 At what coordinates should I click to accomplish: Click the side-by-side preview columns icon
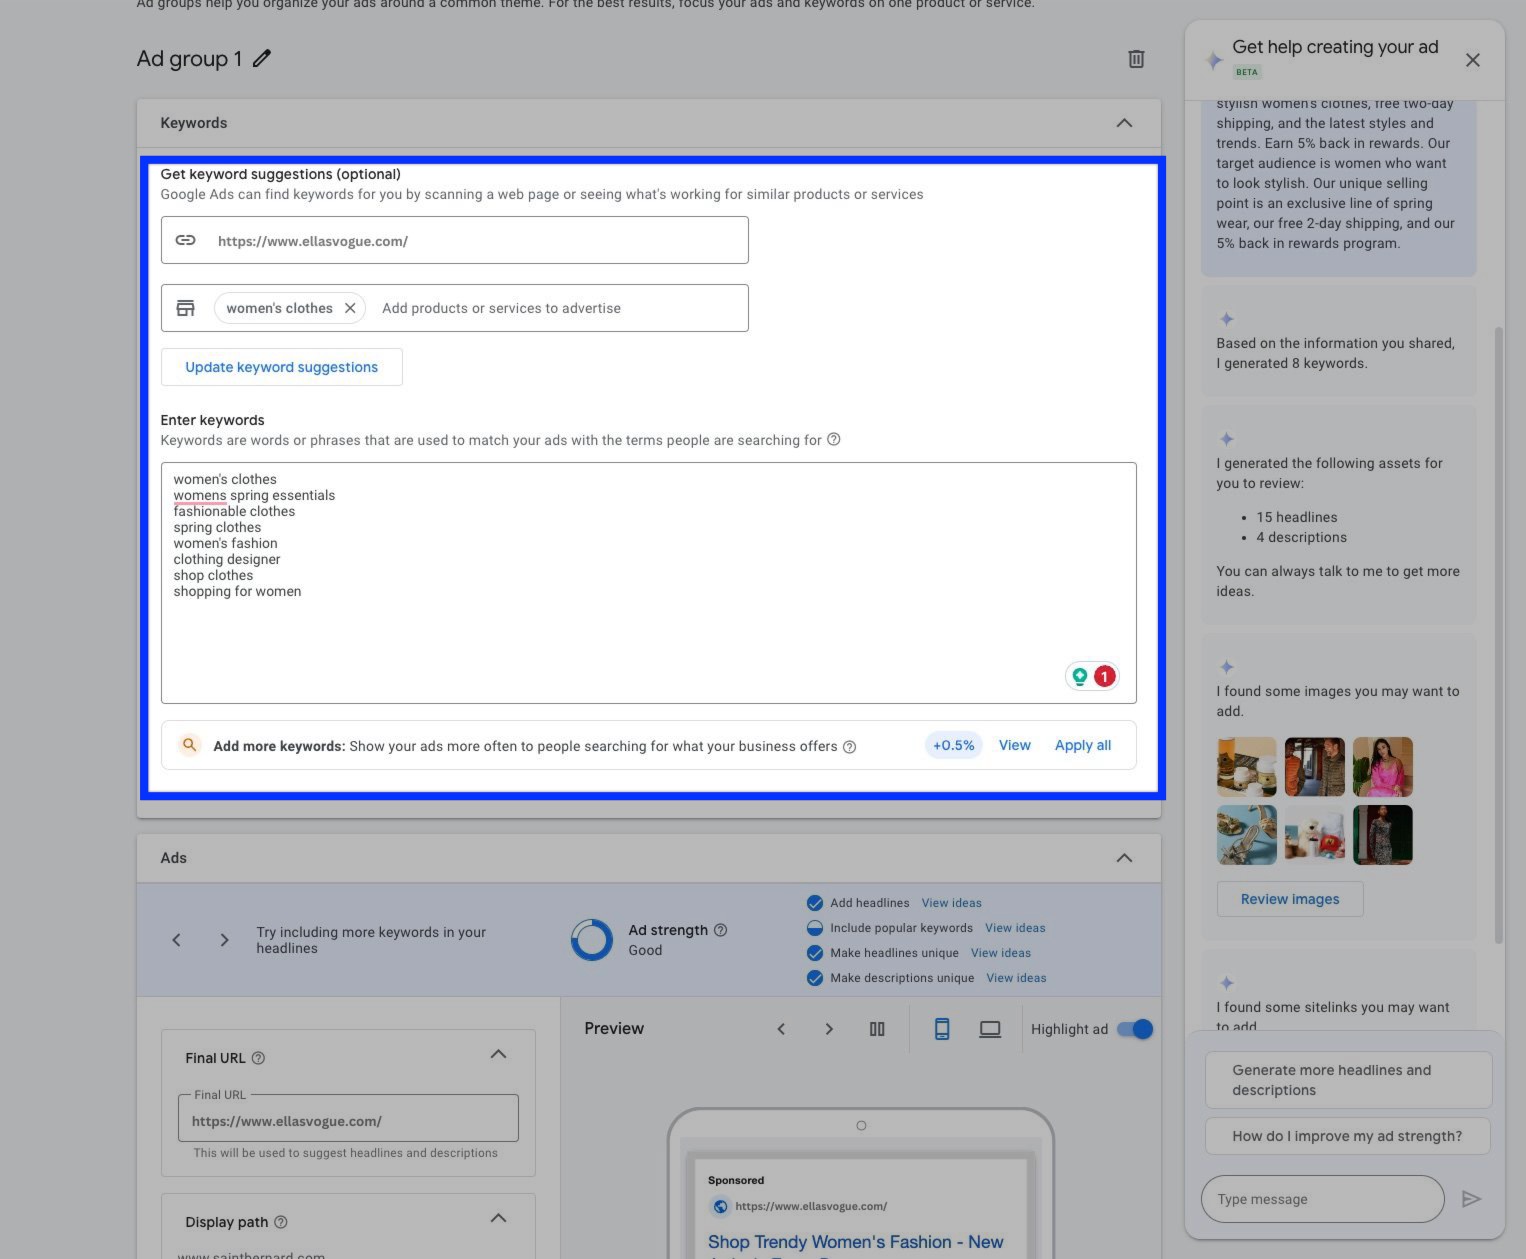(877, 1029)
